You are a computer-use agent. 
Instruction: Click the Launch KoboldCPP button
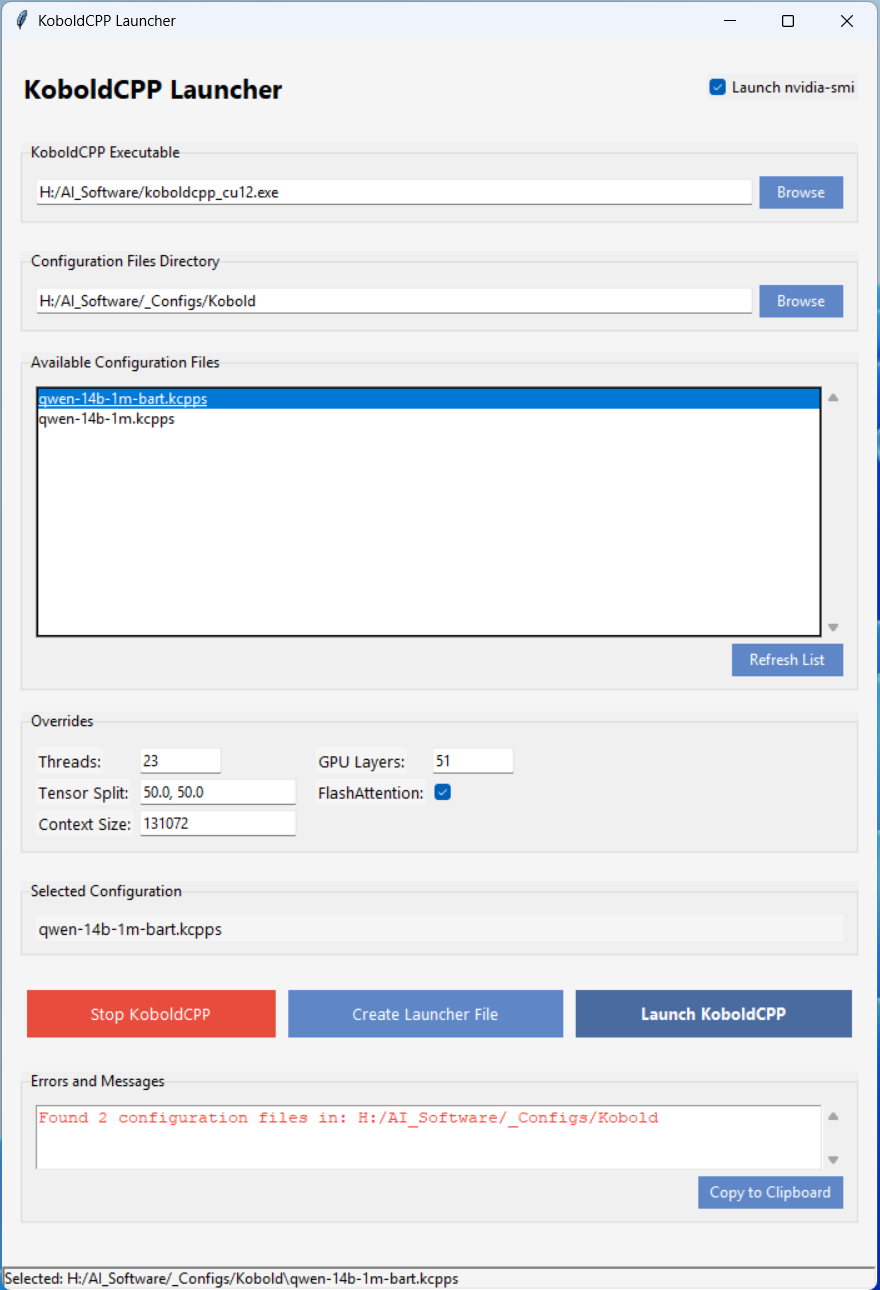coord(713,1014)
